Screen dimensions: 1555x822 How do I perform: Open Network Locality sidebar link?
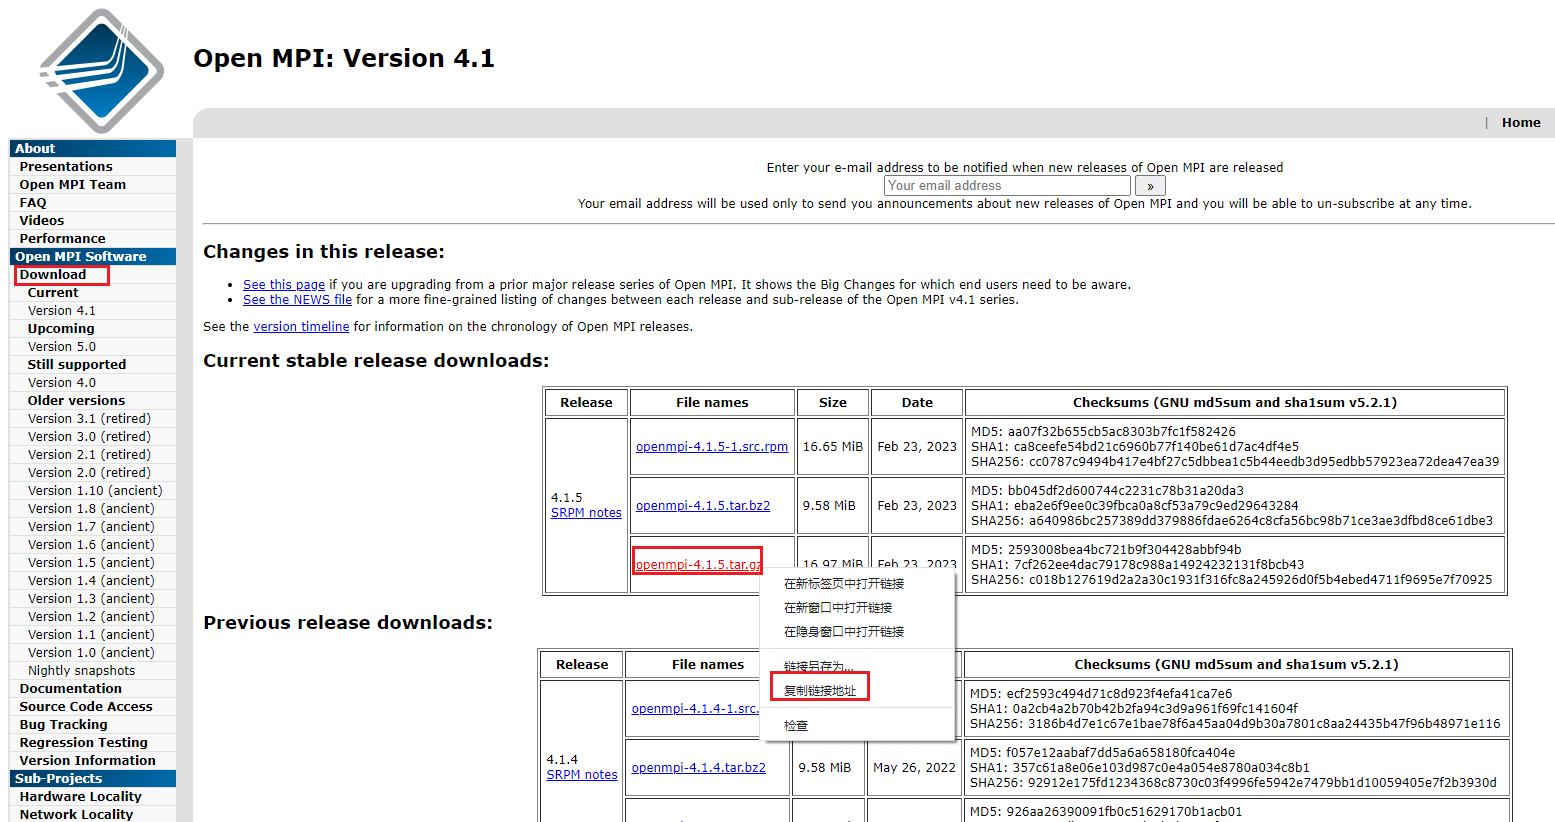[x=77, y=814]
